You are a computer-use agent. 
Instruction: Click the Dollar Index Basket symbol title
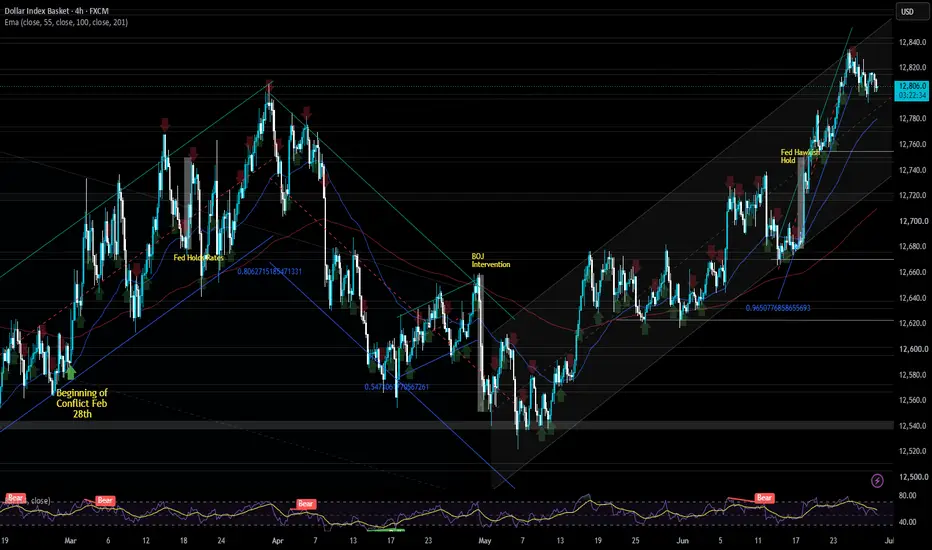pyautogui.click(x=56, y=11)
